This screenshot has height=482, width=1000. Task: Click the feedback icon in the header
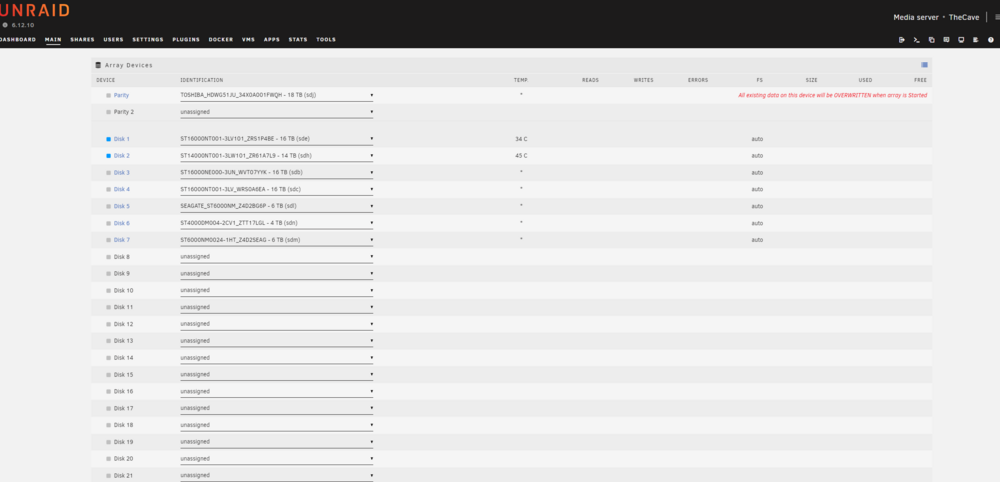(x=946, y=40)
